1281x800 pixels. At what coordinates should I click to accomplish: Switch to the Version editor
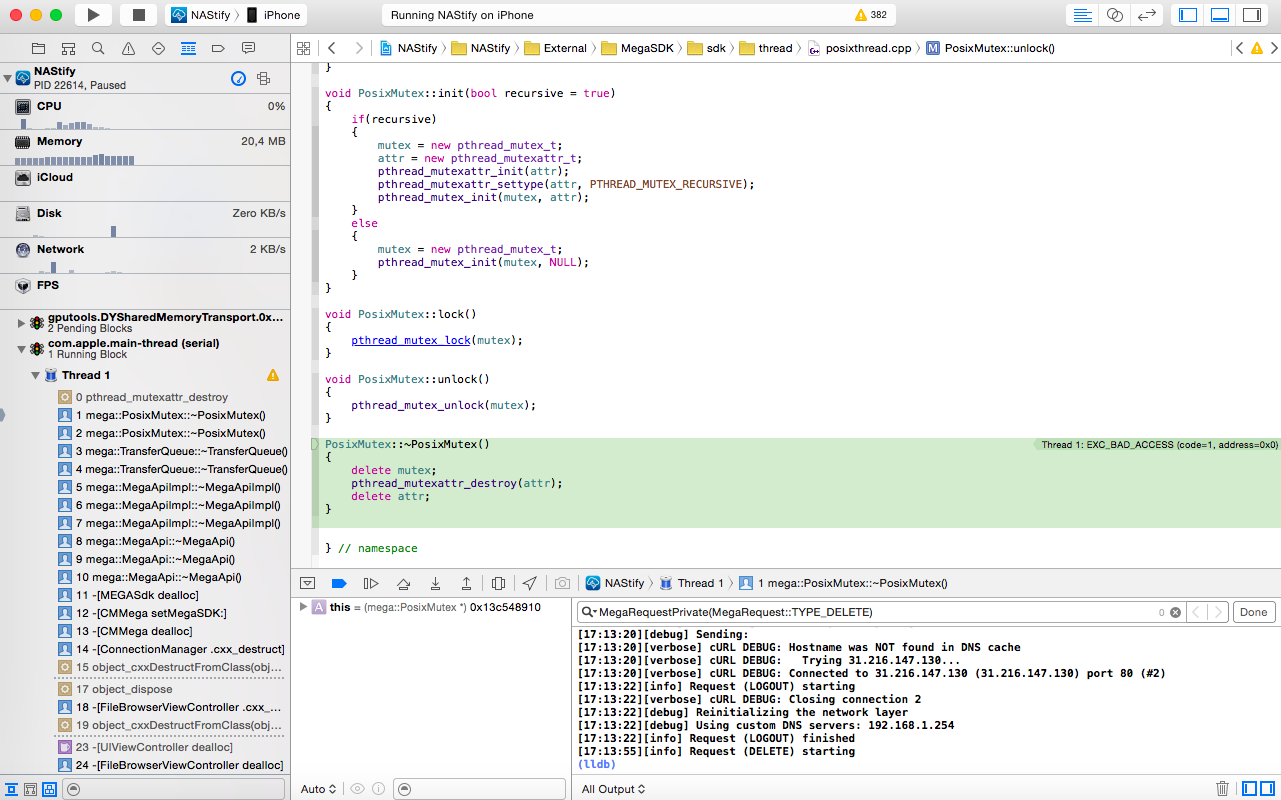[x=1147, y=15]
